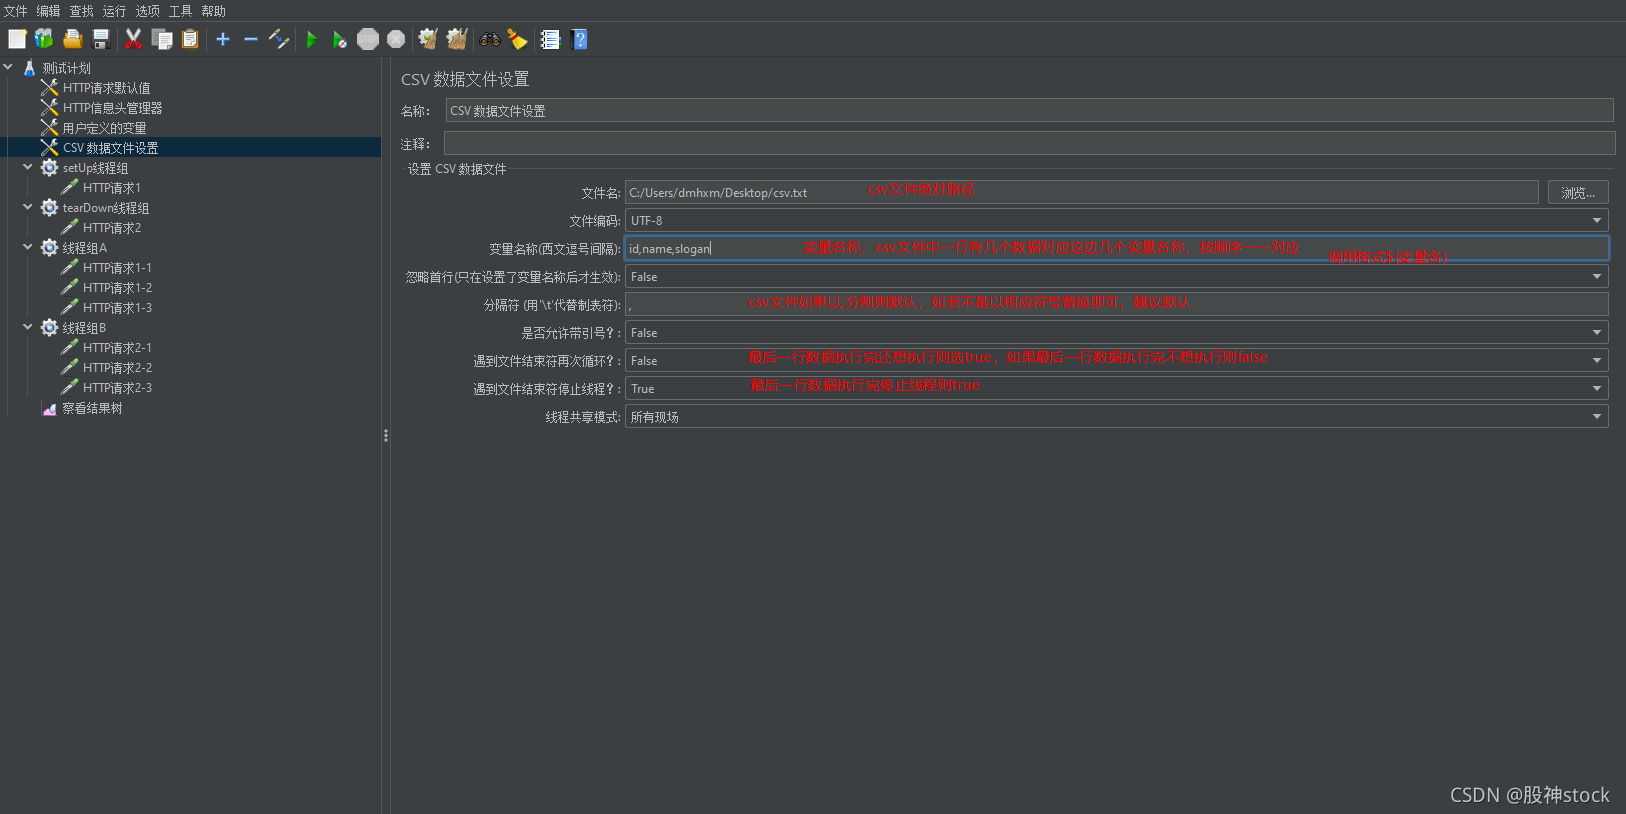Click the 变量名称 variable names field
The height and width of the screenshot is (814, 1626).
point(1116,248)
